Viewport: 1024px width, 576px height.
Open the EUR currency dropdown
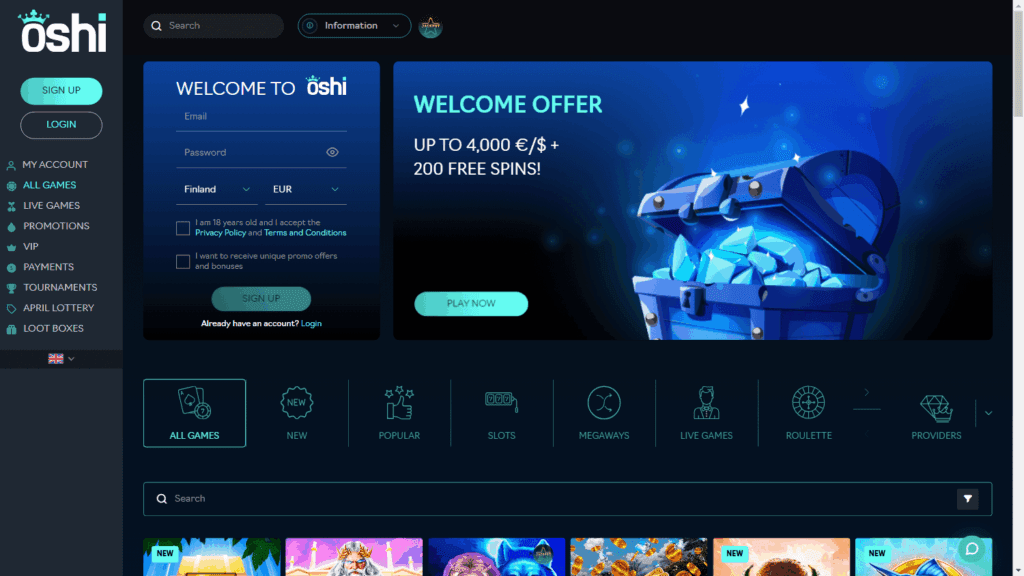point(306,189)
